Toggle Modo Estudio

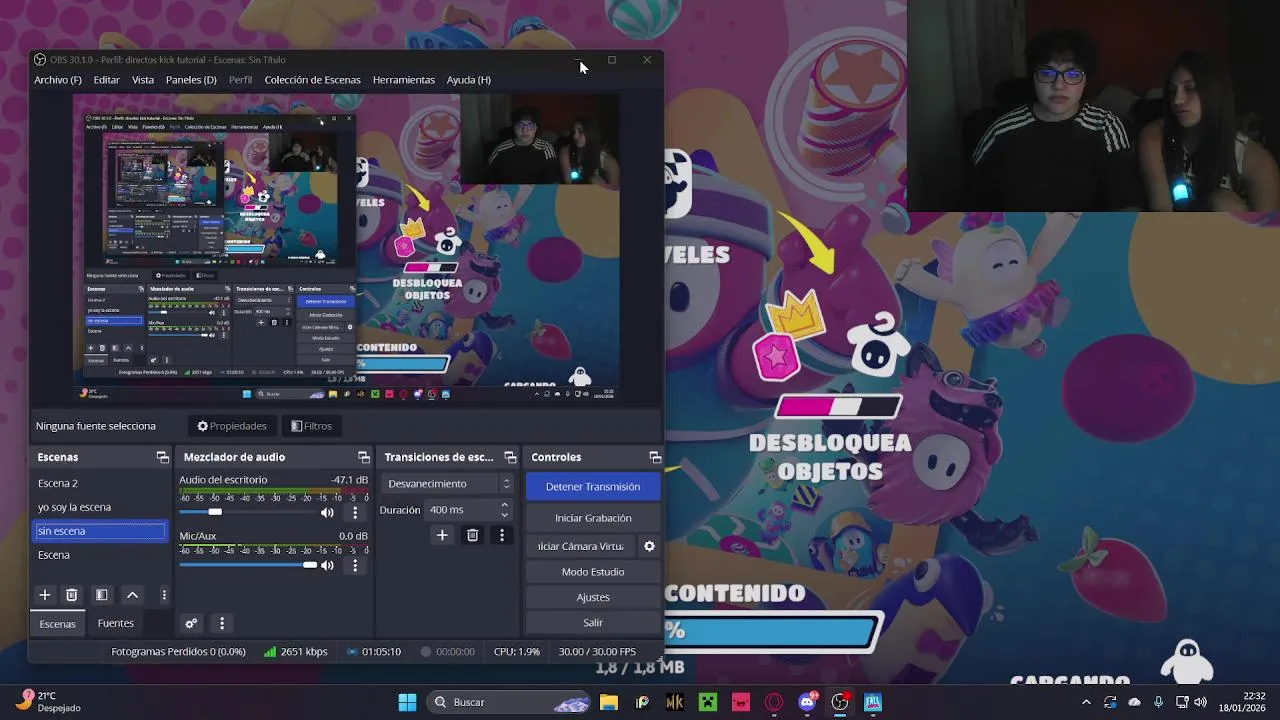593,572
